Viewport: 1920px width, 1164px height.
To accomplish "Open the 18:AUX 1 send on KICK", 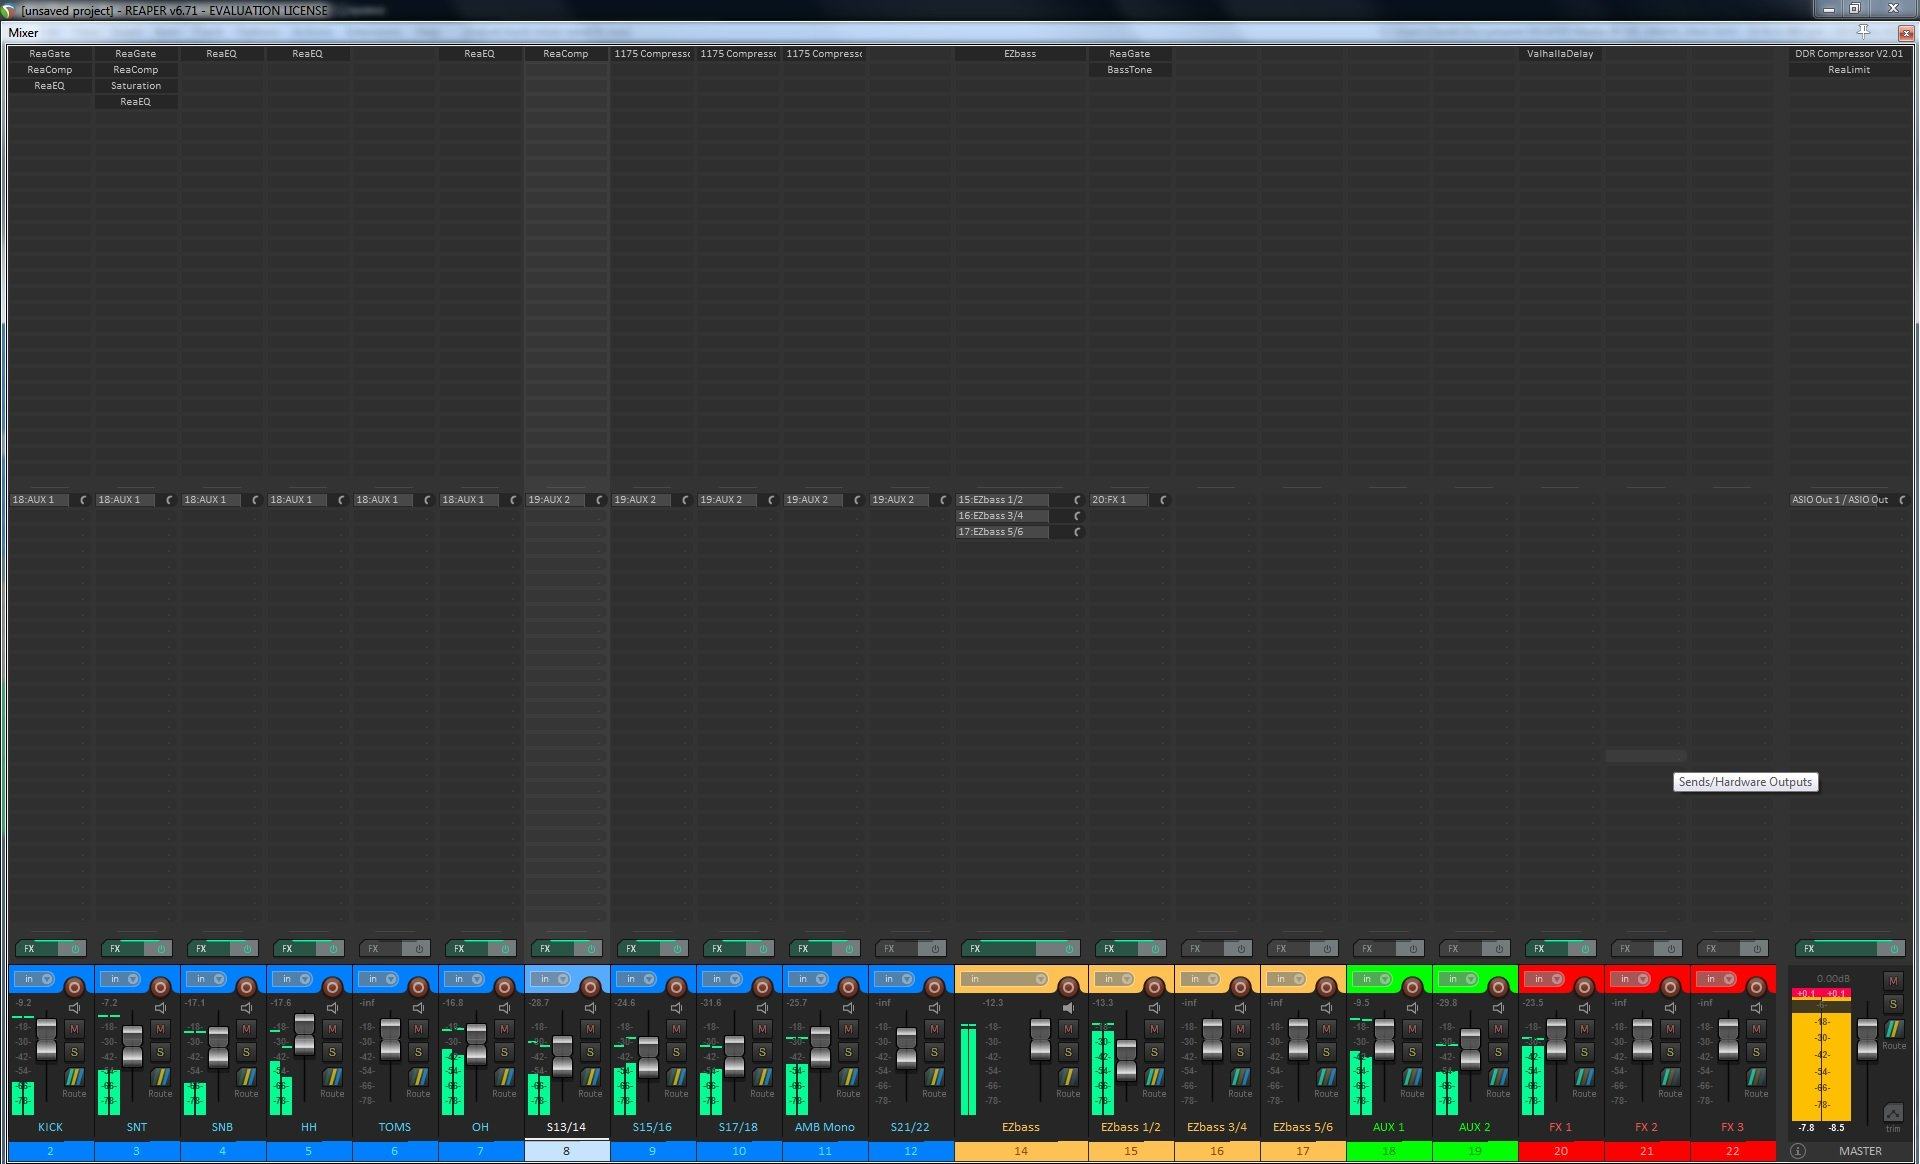I will [x=38, y=500].
